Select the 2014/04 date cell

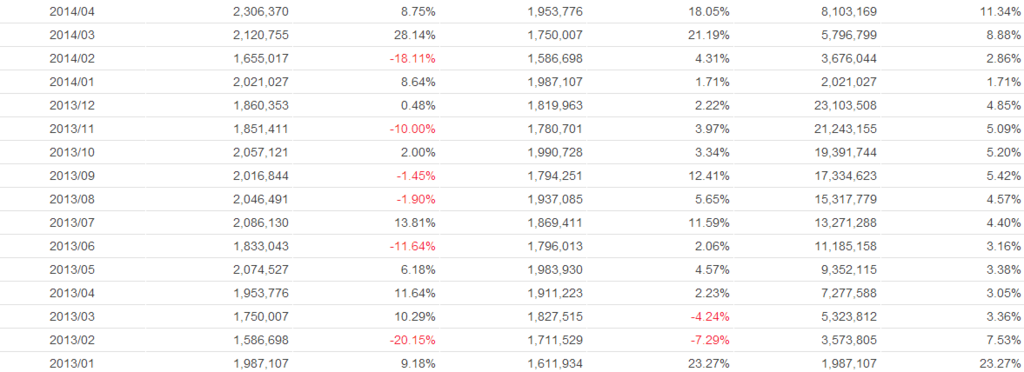point(72,11)
